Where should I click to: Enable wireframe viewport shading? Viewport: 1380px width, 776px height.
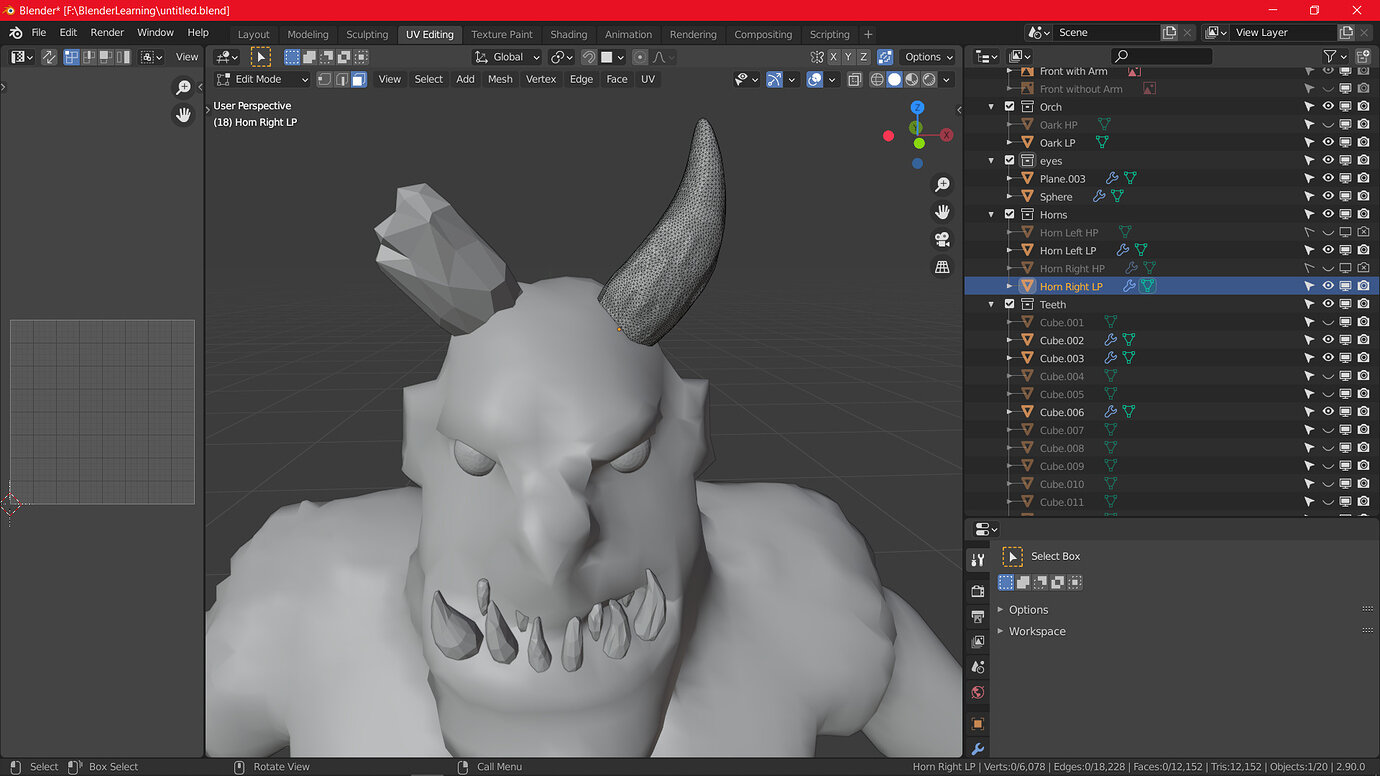(x=877, y=79)
